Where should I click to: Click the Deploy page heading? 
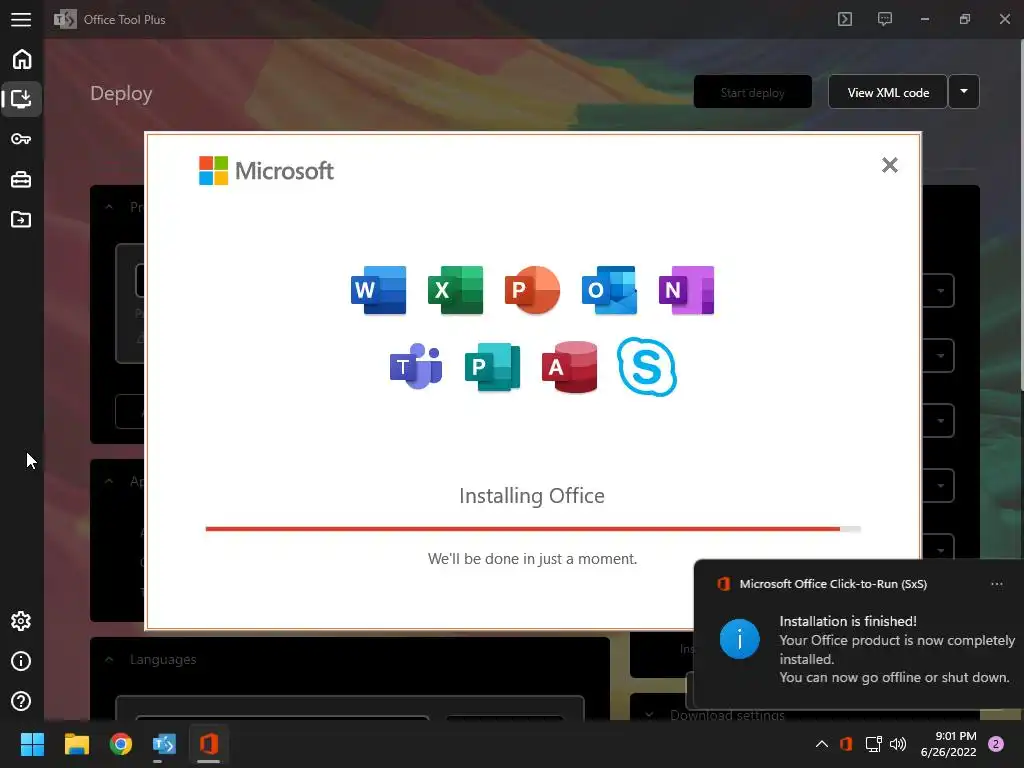(121, 93)
